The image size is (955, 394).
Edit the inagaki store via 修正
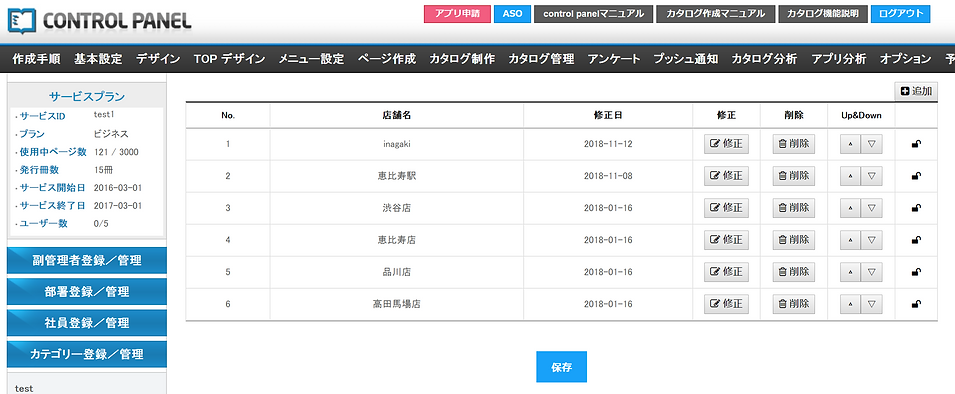point(726,144)
